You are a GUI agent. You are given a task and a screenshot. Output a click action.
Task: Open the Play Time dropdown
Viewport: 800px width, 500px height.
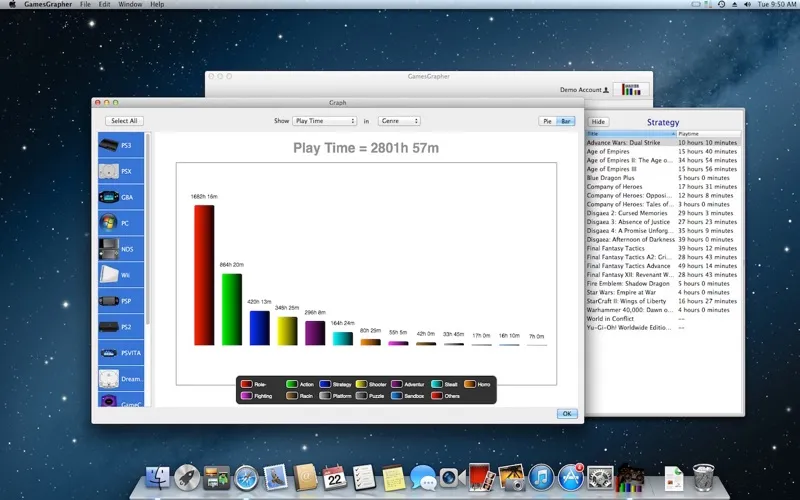click(324, 121)
